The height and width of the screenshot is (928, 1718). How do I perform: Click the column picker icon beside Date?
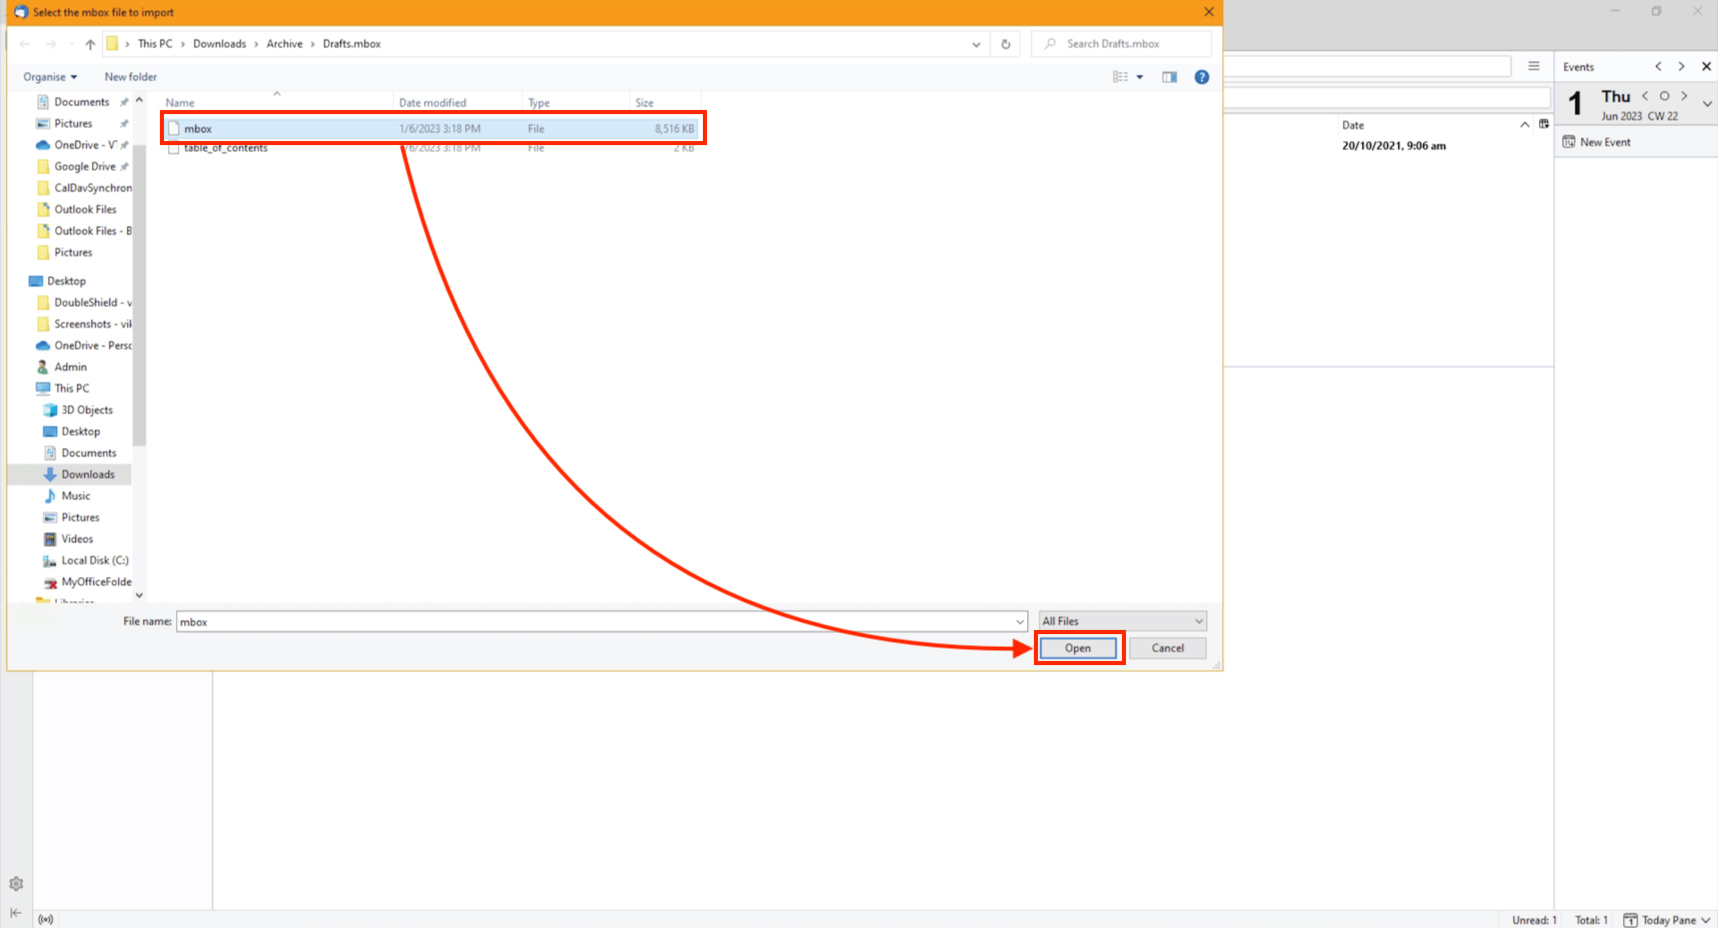click(1544, 125)
